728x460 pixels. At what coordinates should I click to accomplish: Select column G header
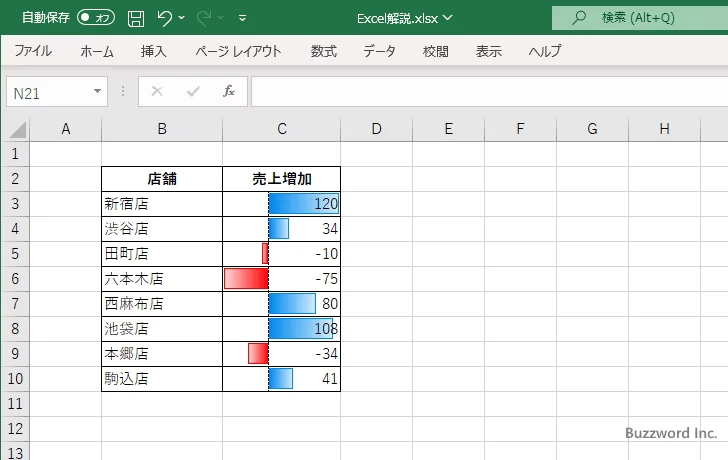coord(592,129)
